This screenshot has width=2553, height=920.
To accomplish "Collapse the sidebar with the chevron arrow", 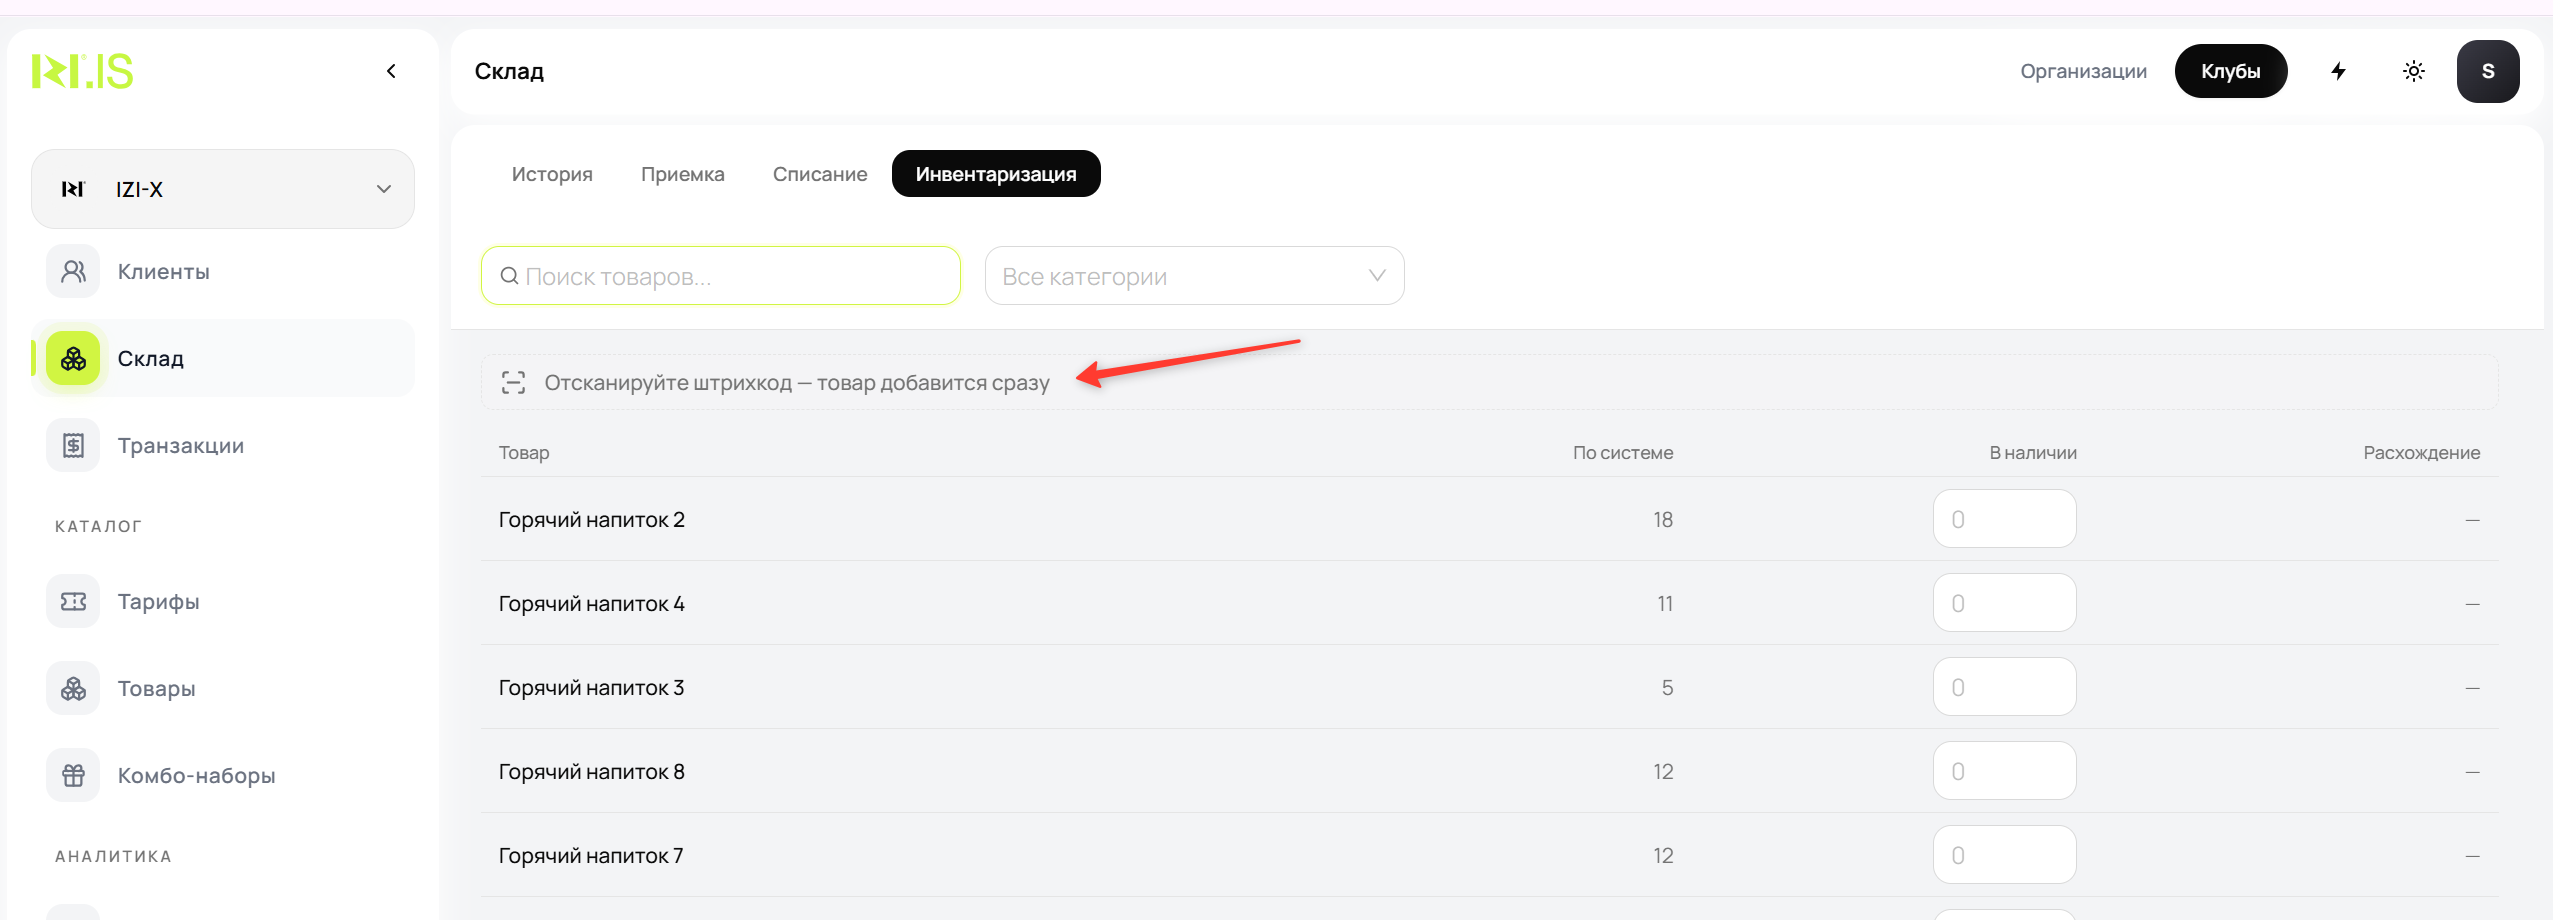I will point(391,71).
